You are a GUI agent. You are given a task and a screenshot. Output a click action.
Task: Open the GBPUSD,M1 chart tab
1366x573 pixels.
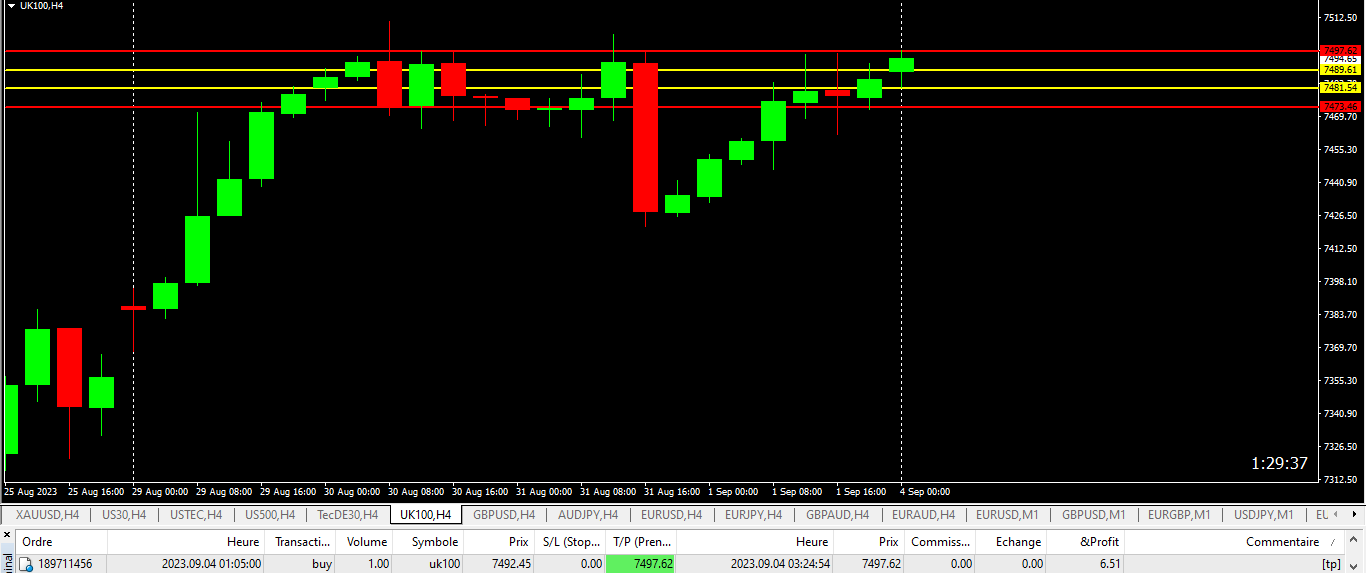pos(1093,515)
